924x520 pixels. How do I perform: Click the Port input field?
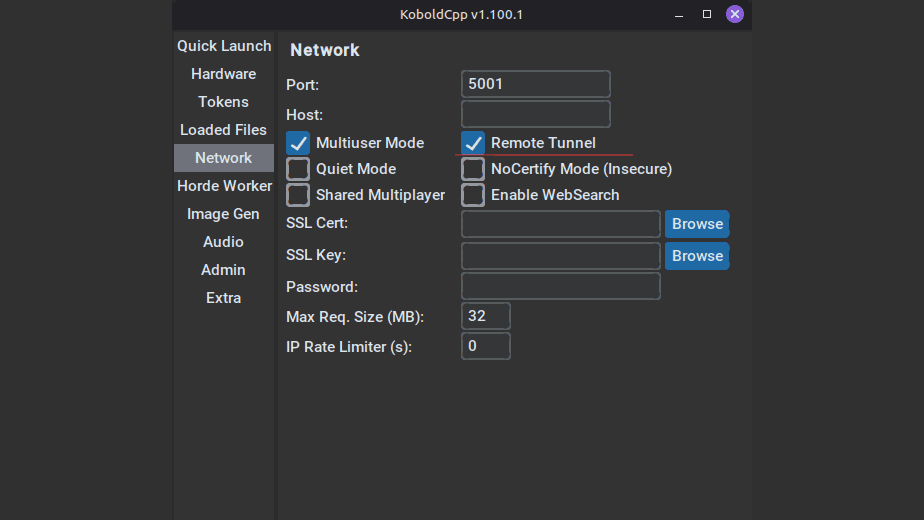pos(535,84)
